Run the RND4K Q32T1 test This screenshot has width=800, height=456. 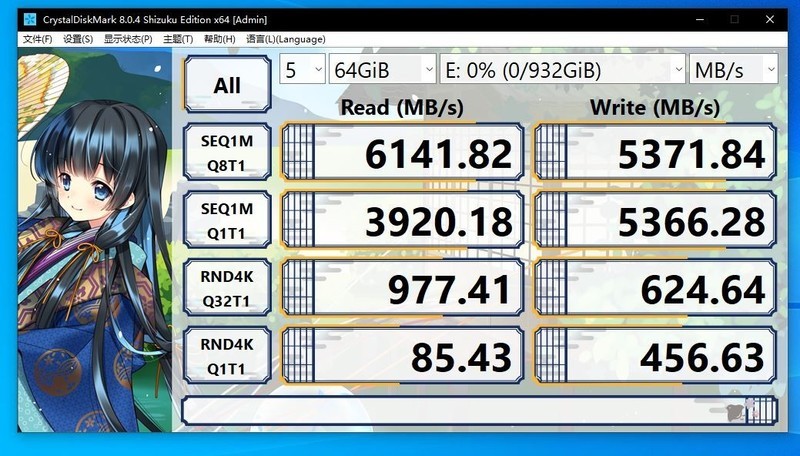click(227, 288)
